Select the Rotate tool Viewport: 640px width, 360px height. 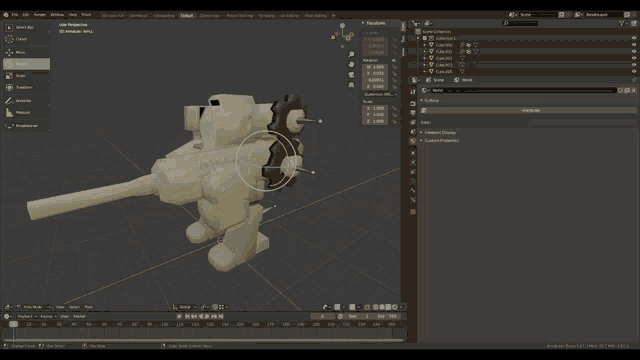point(26,64)
